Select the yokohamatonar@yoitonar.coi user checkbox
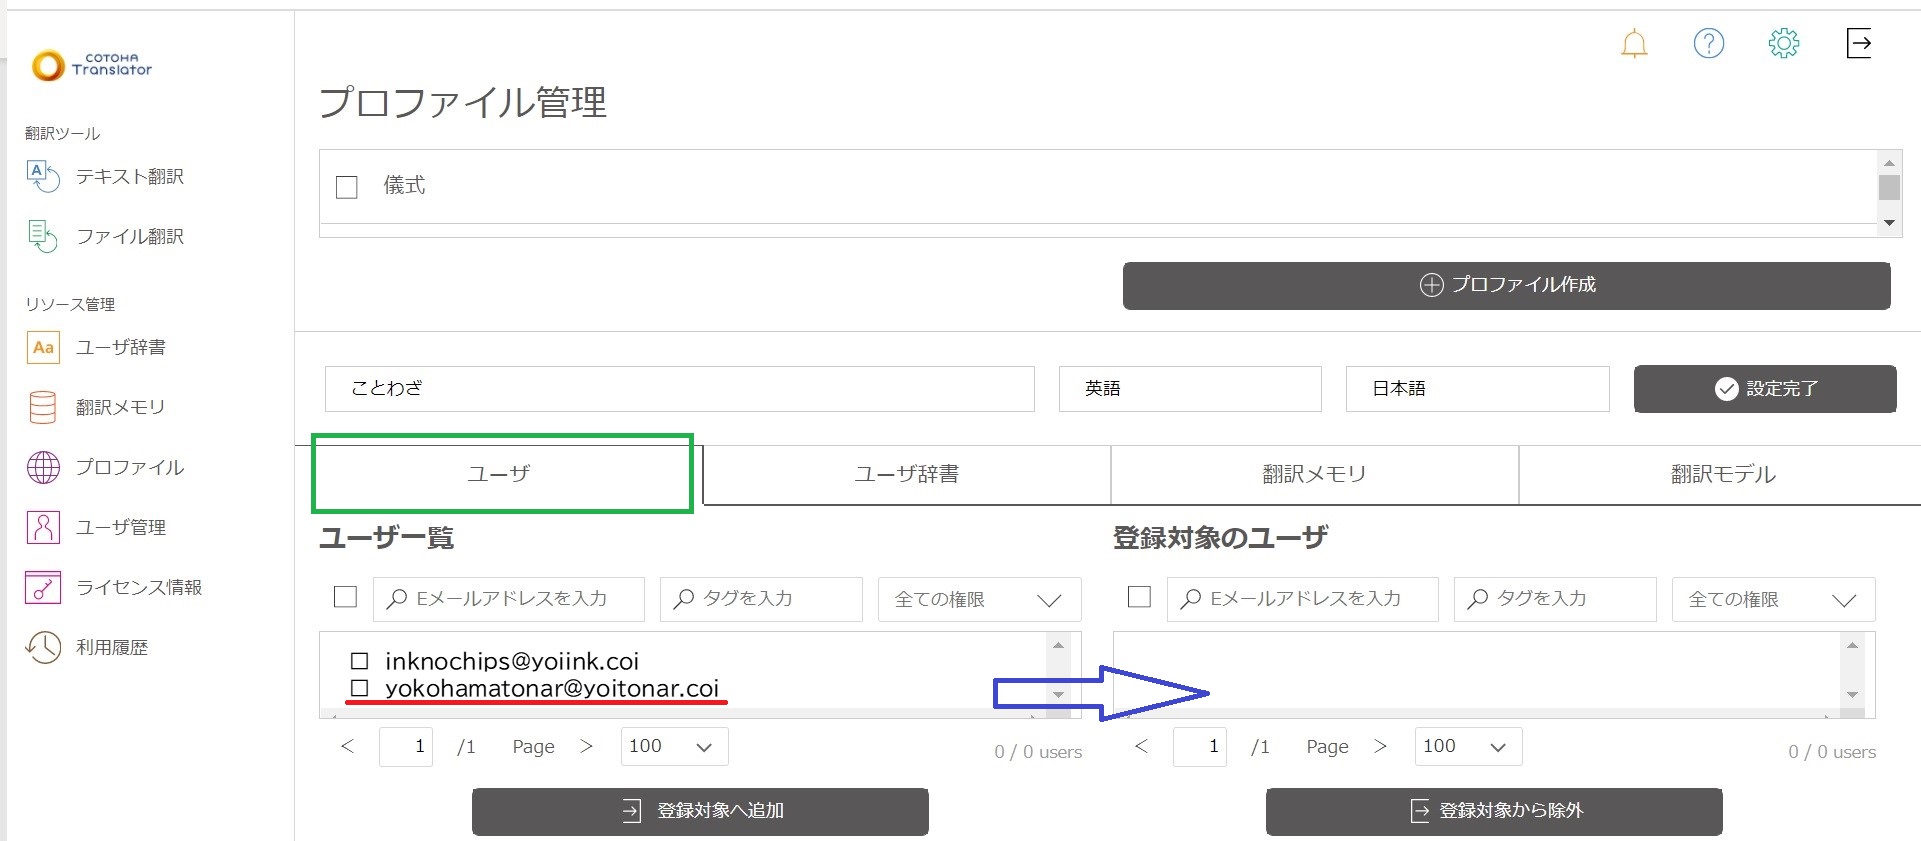 tap(360, 688)
